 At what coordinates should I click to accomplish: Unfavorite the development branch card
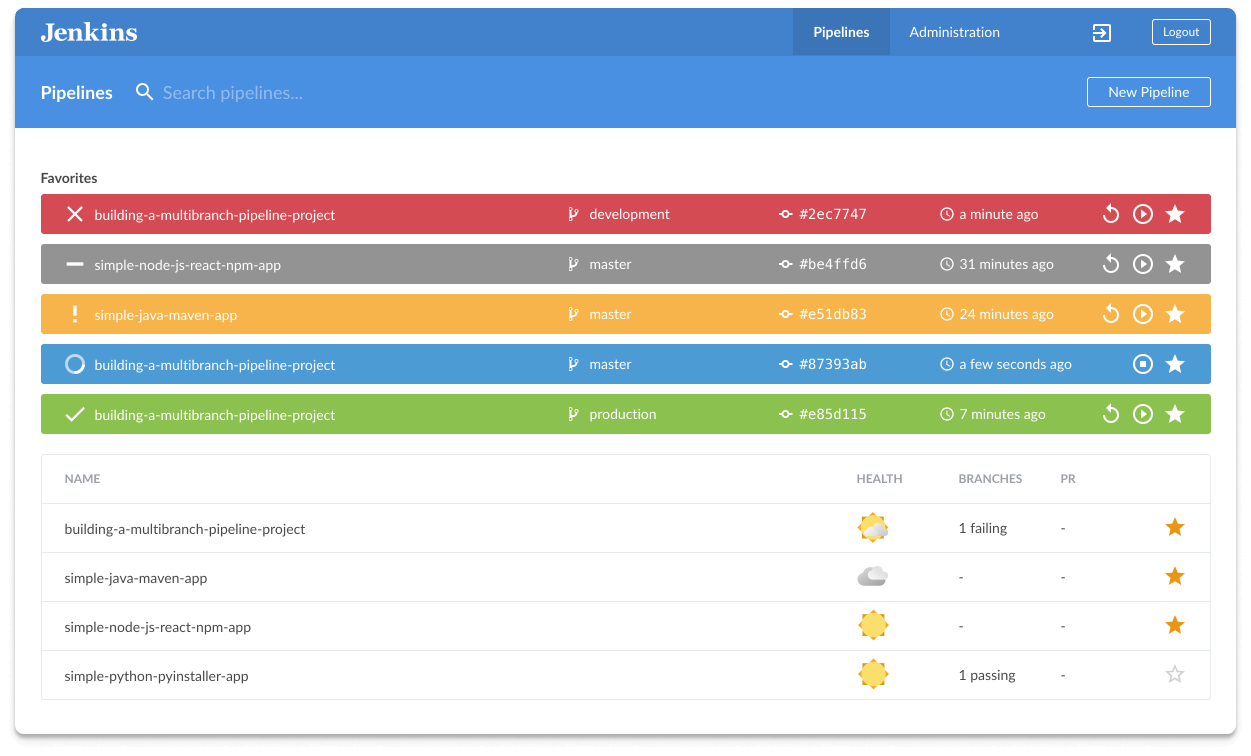(1175, 214)
